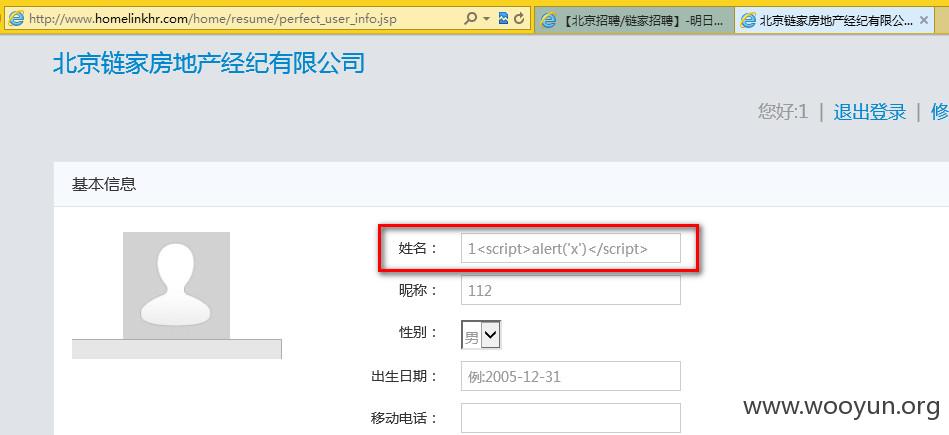Close the 北京链家房地产经纪有限公司 tab
Image resolution: width=949 pixels, height=435 pixels.
[x=924, y=20]
